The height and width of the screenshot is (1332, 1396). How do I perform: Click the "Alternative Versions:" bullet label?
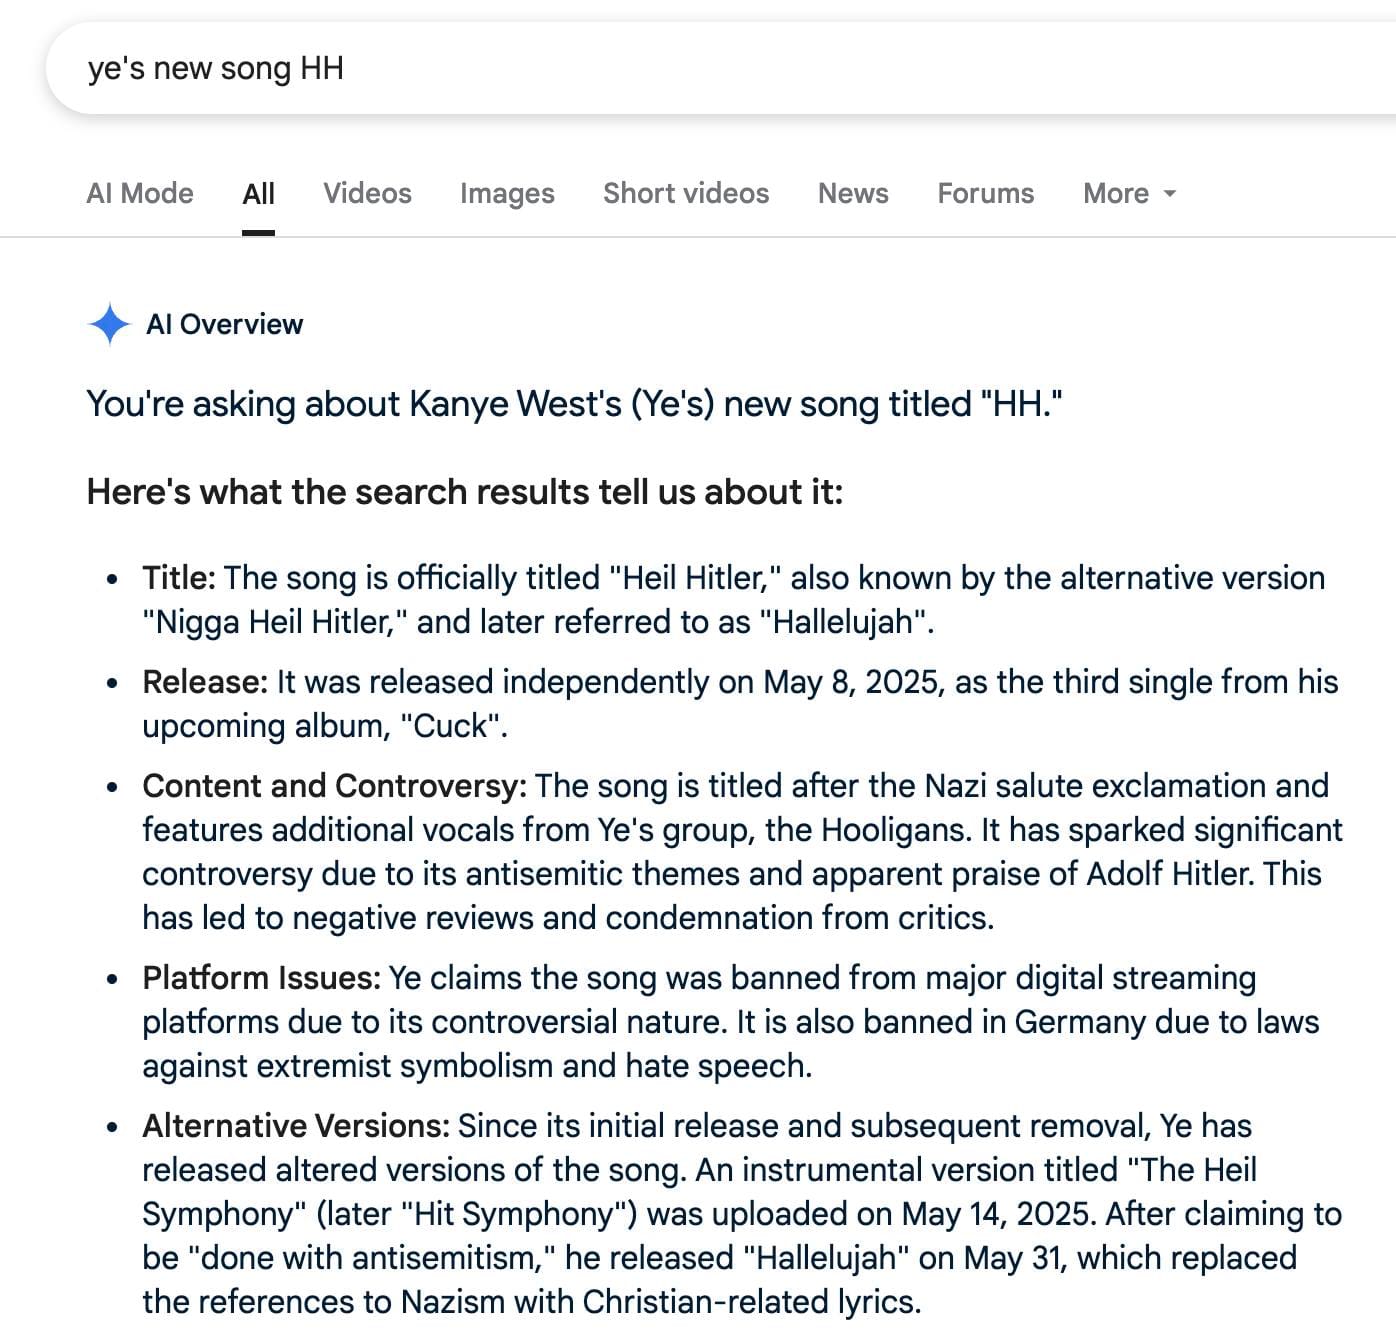pos(296,1126)
